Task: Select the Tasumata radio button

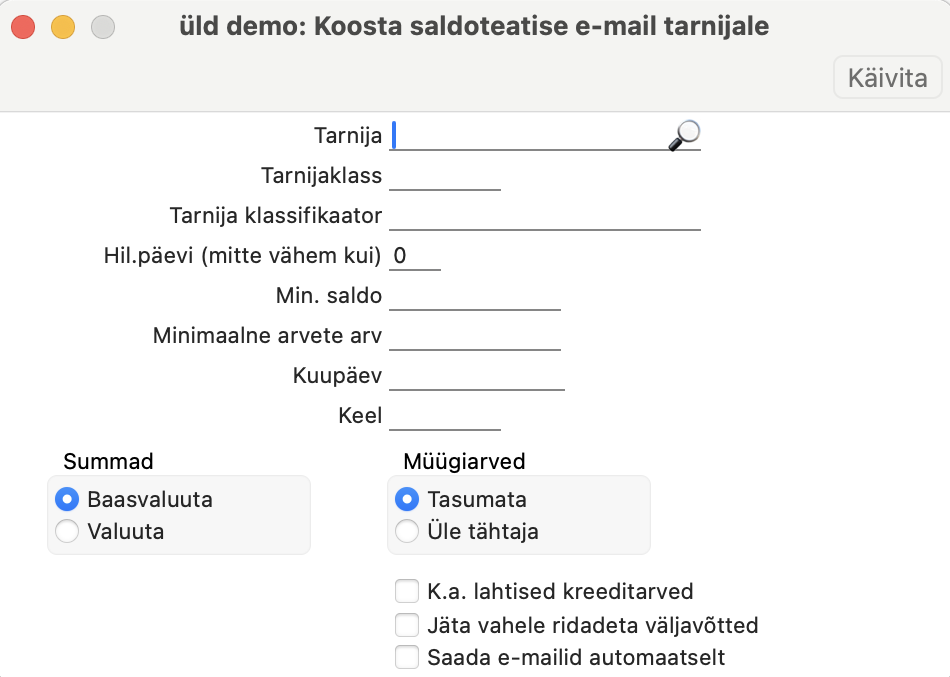Action: pos(408,499)
